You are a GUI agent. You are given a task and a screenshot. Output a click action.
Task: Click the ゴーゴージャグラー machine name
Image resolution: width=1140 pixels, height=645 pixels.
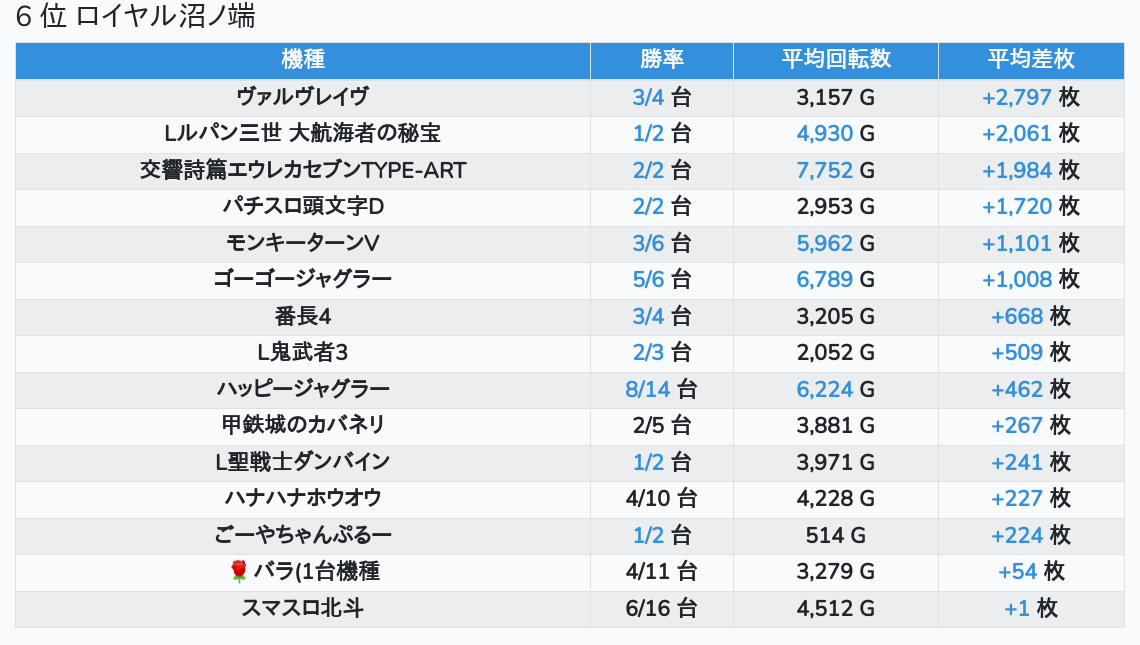(303, 279)
